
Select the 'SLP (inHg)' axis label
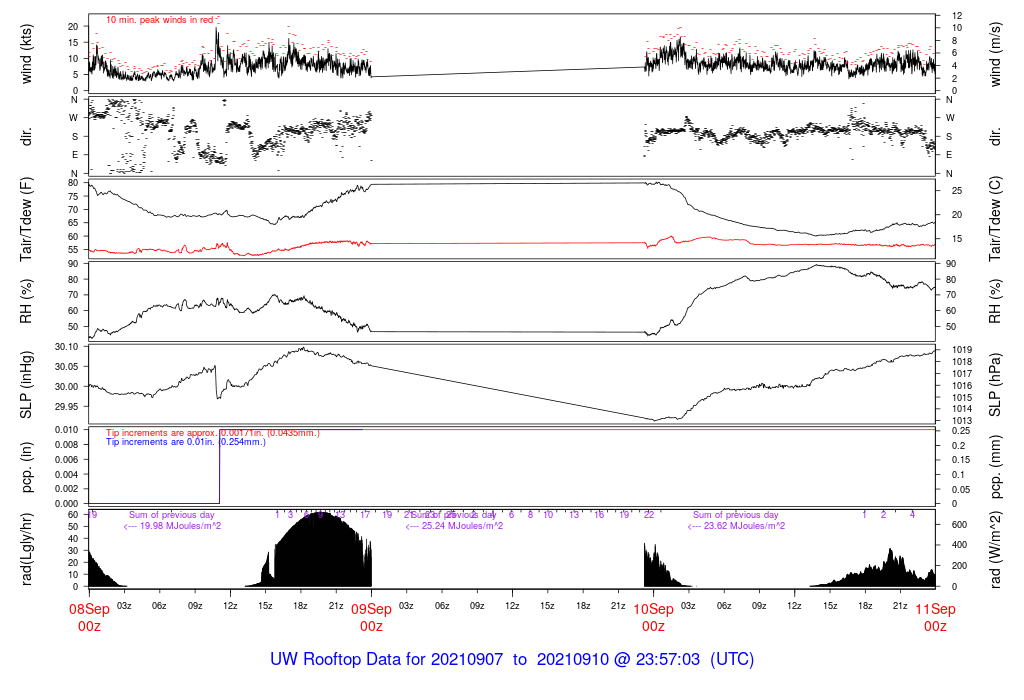tap(26, 385)
